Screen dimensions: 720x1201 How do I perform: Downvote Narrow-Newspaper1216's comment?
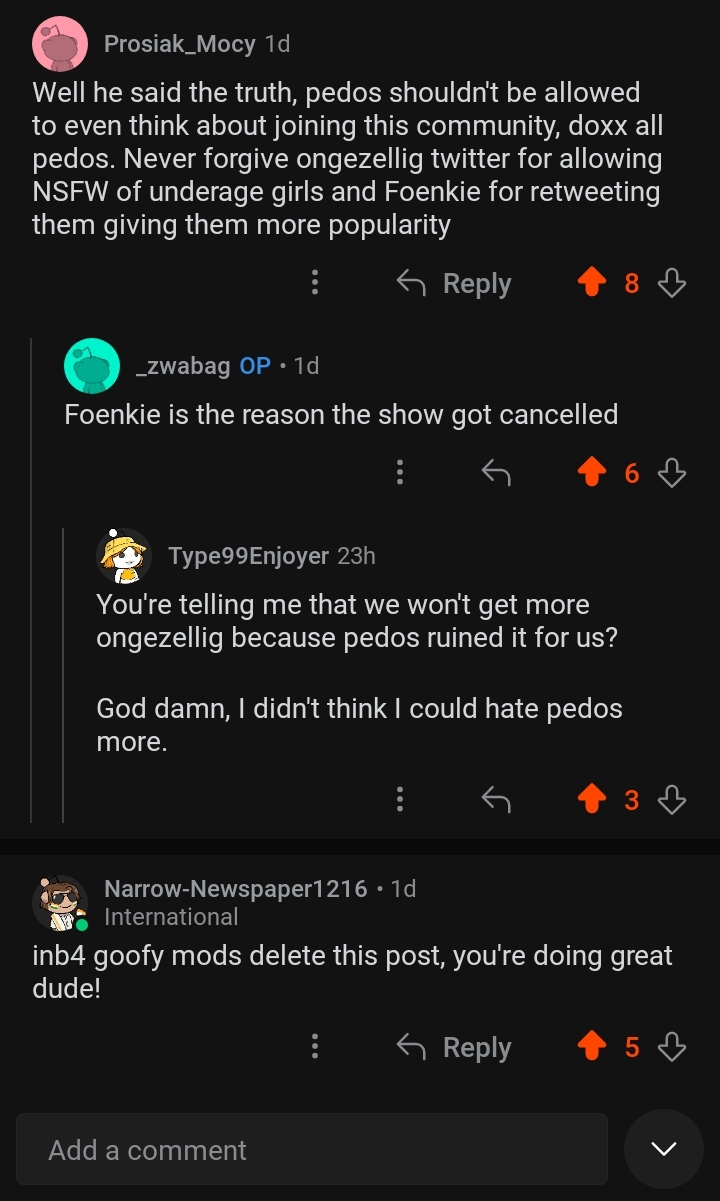(672, 1047)
